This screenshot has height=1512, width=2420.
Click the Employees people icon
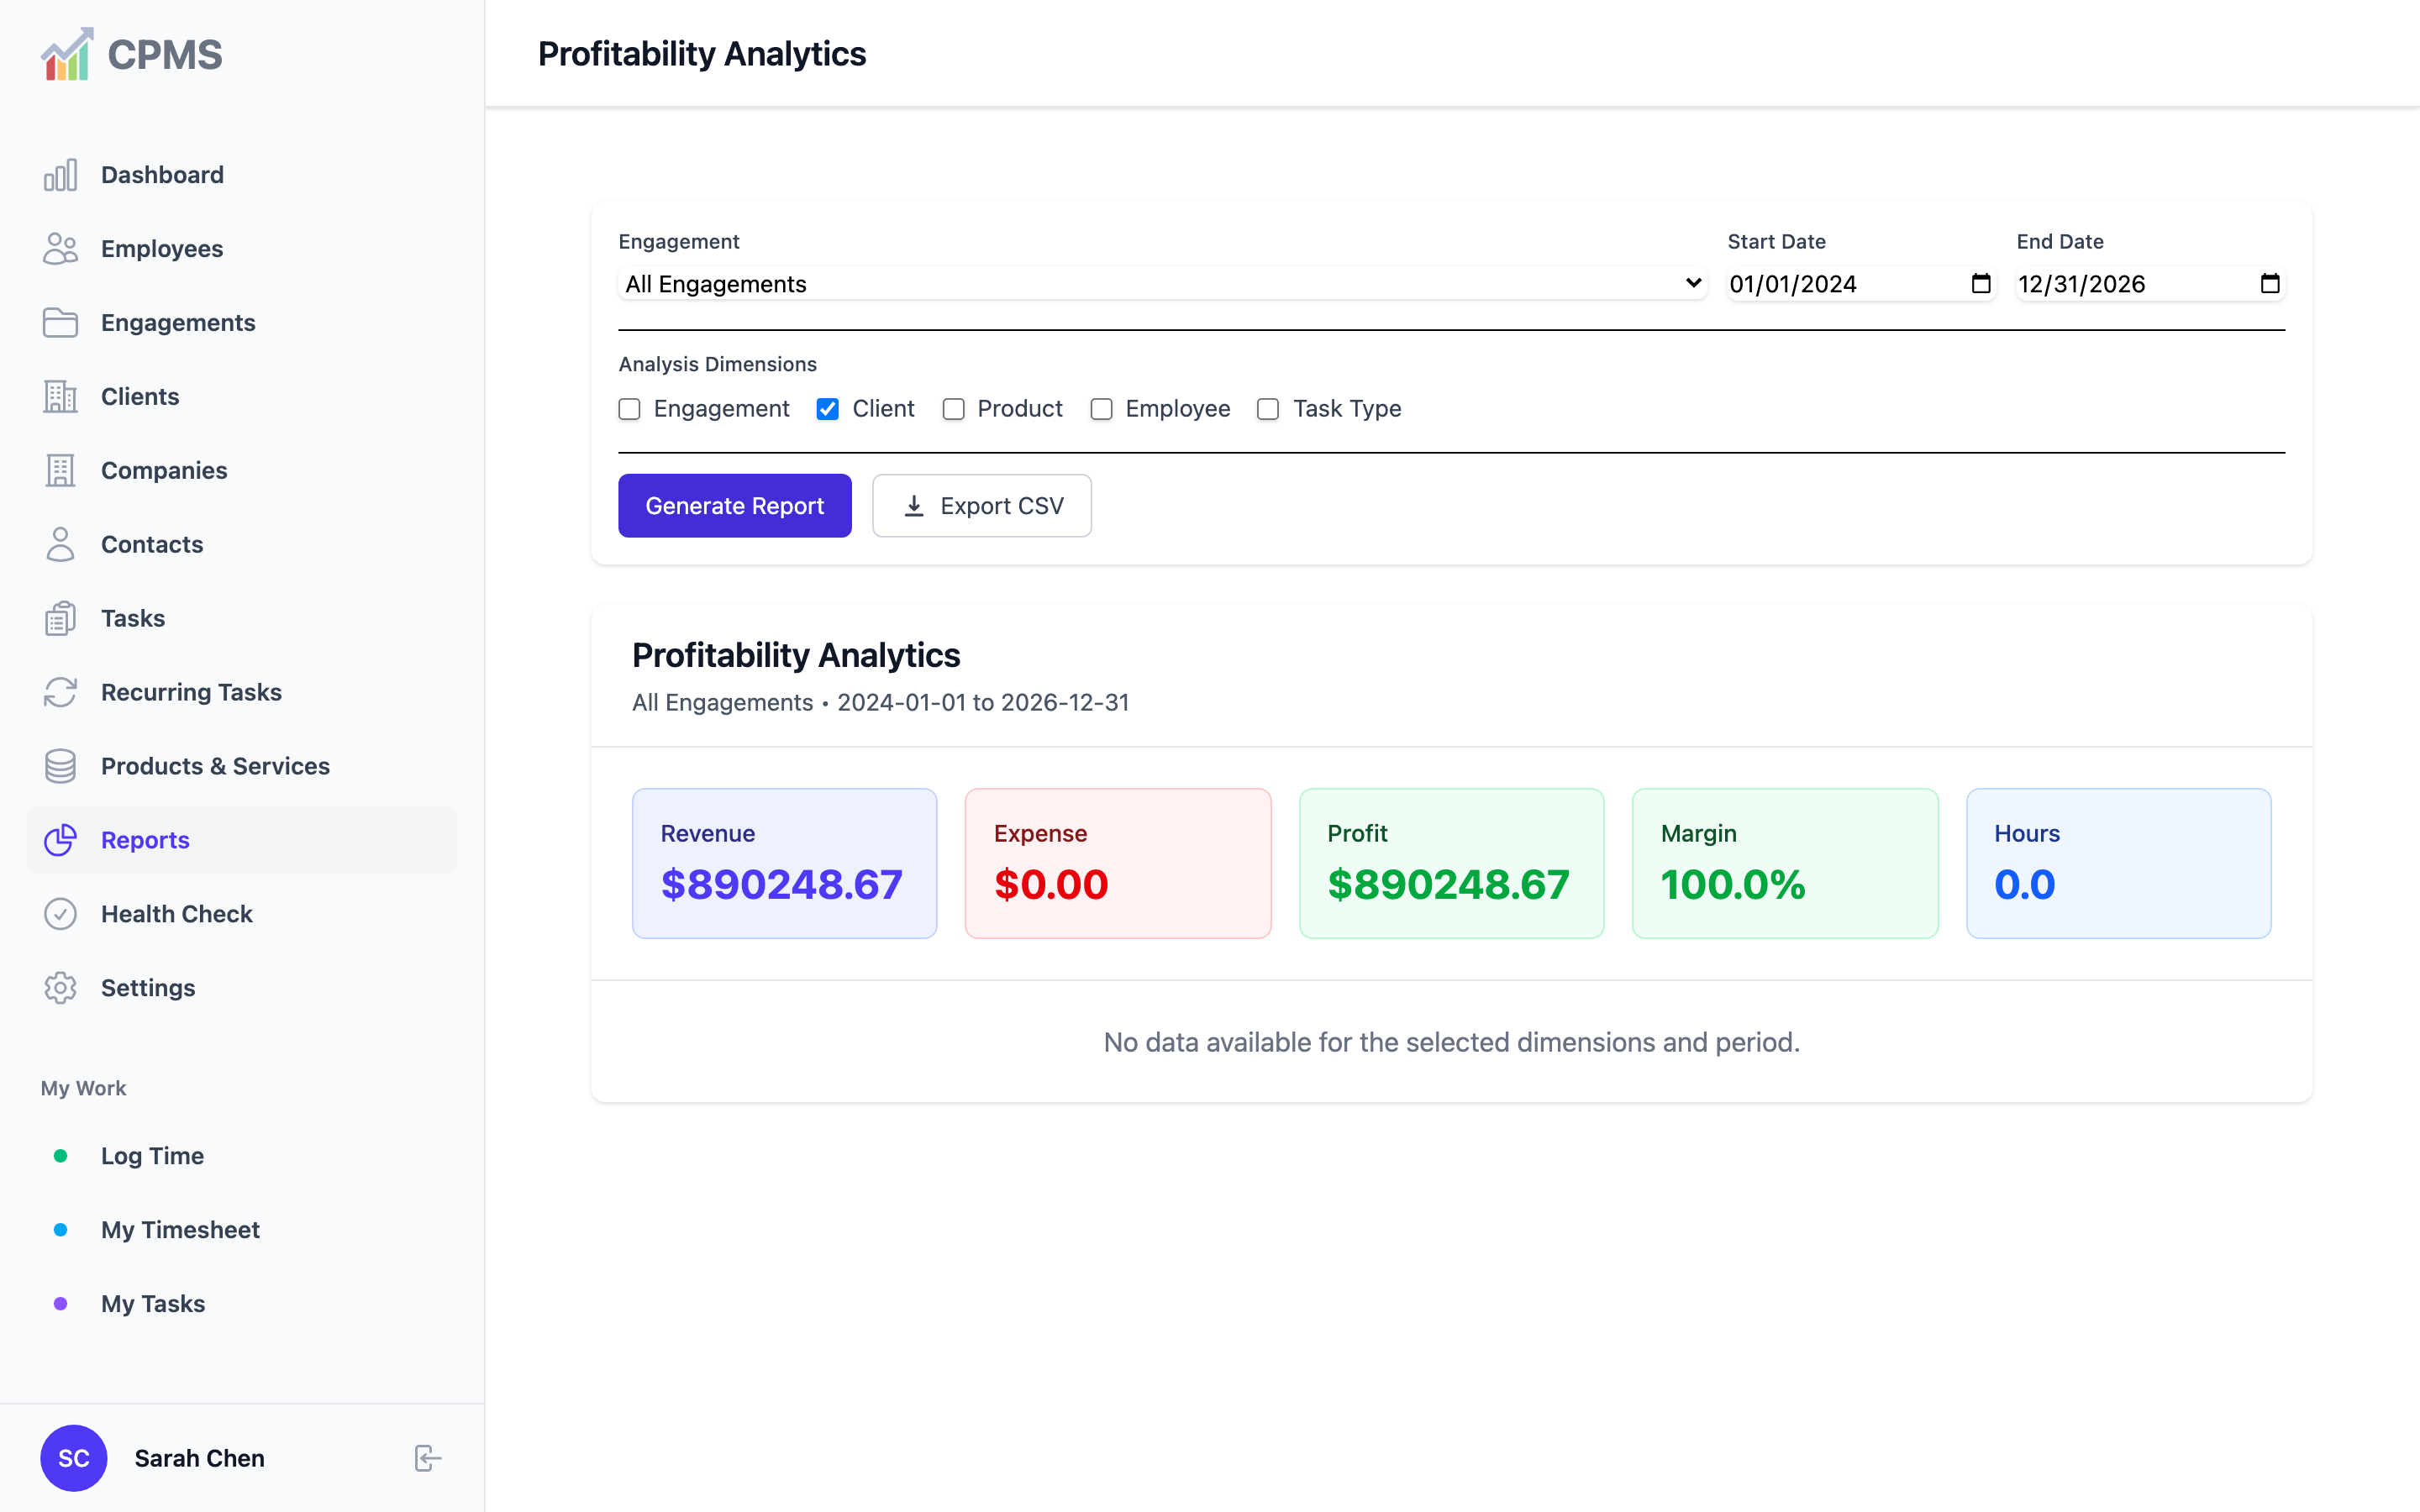pos(60,249)
